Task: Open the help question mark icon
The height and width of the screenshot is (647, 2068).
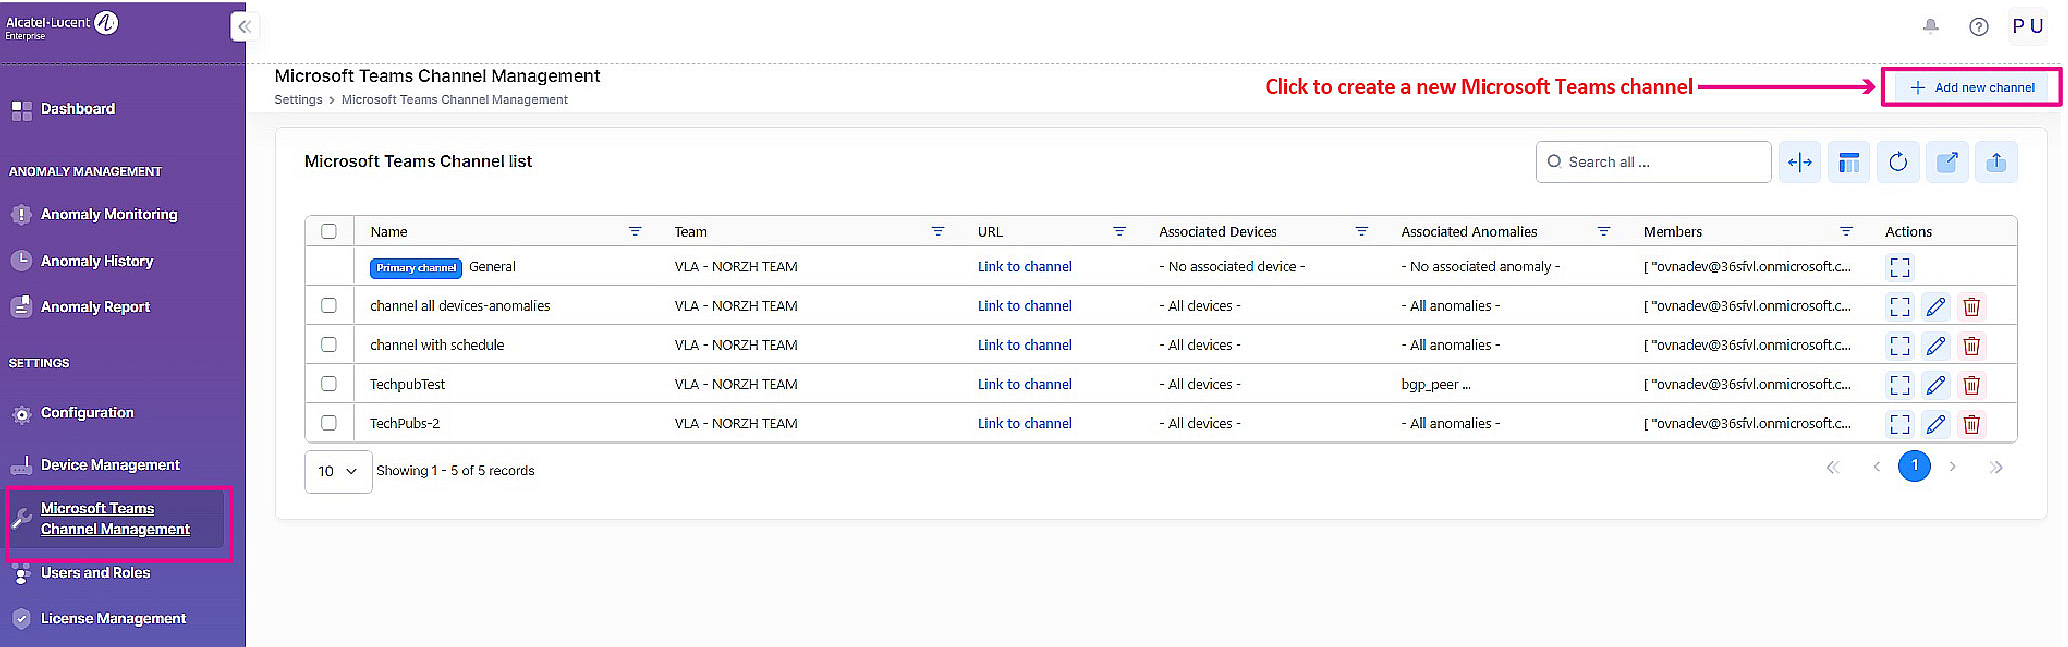Action: [1978, 27]
